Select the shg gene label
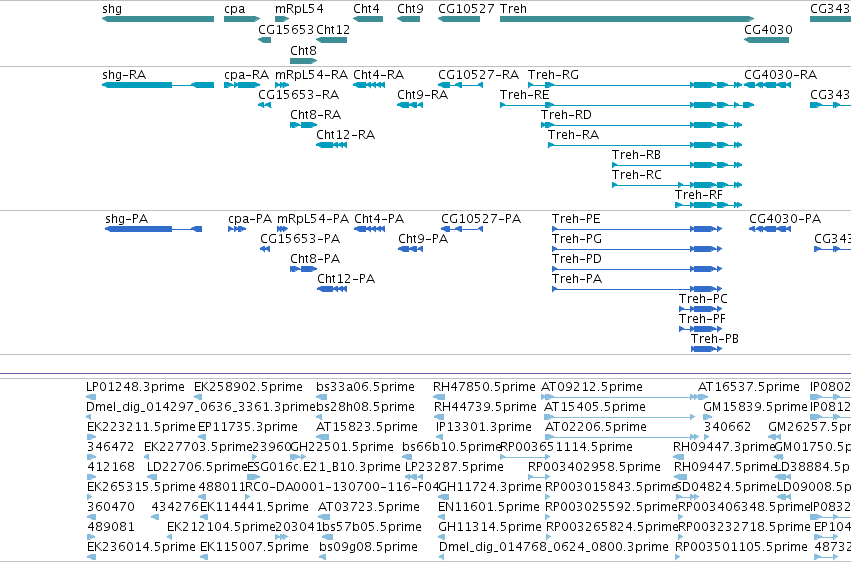Screen dimensions: 851x562 pyautogui.click(x=112, y=9)
